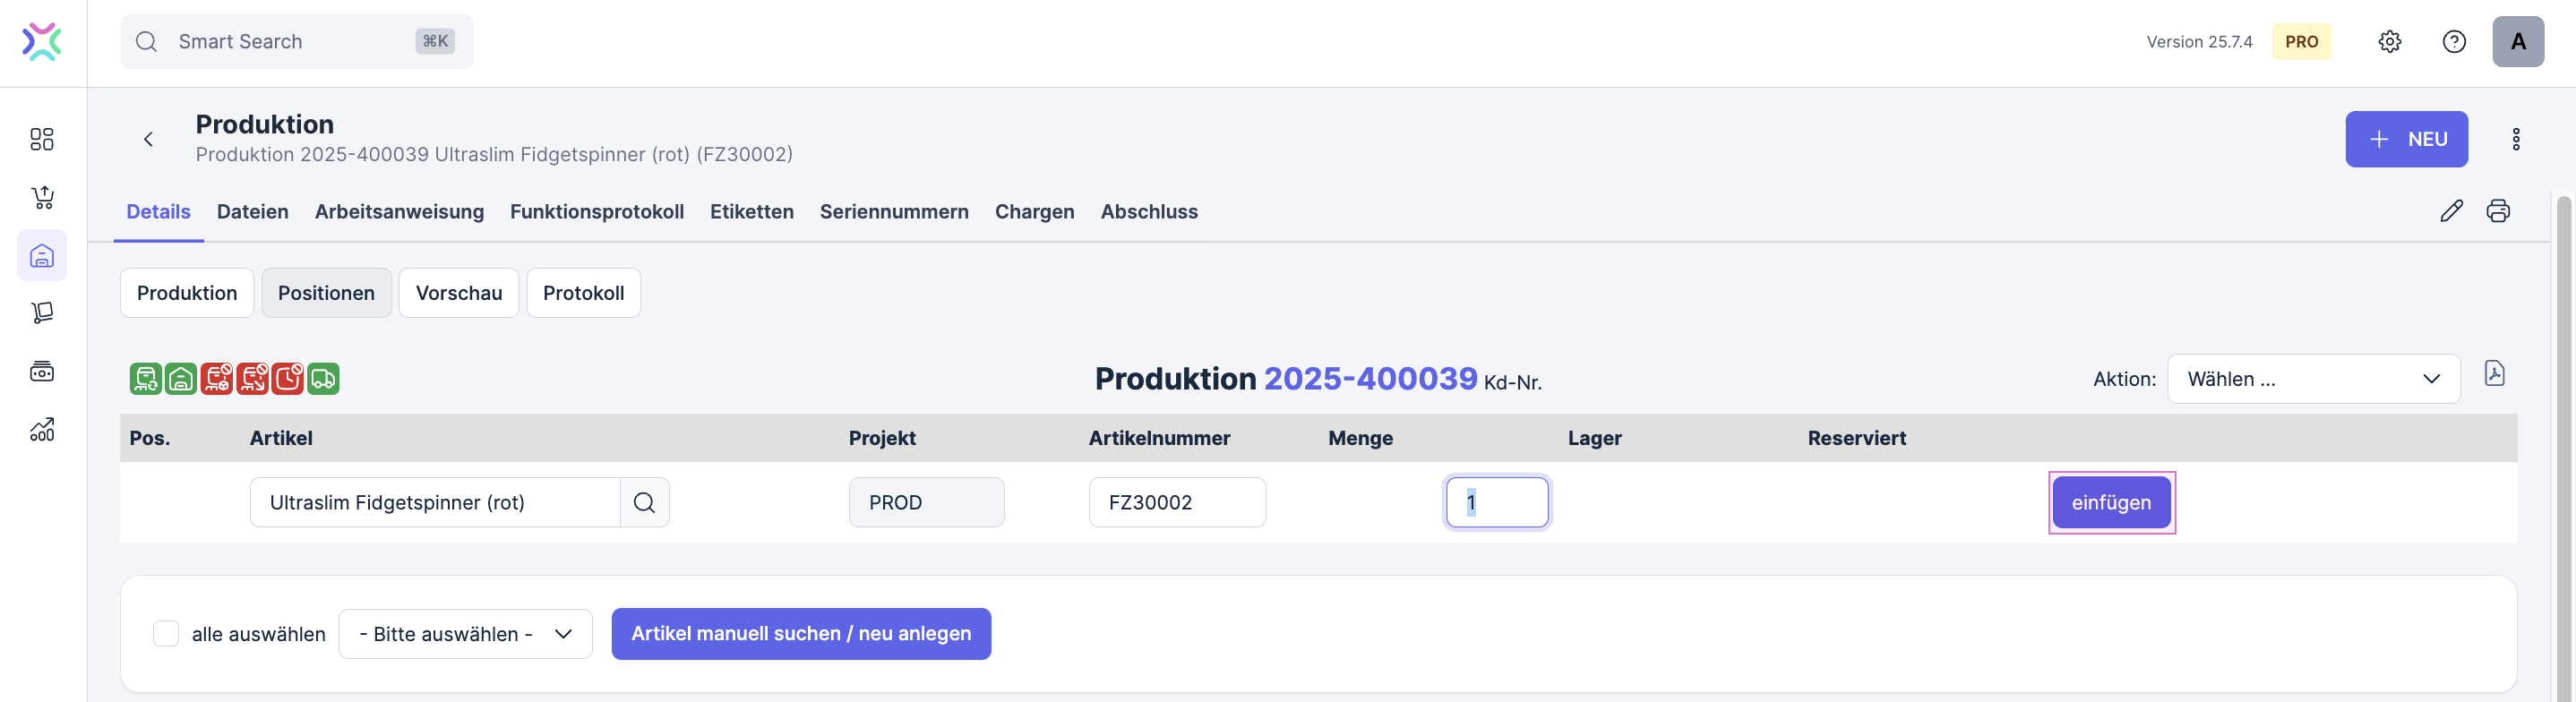
Task: Open the '- Bitte auswählen -' dropdown
Action: coord(465,634)
